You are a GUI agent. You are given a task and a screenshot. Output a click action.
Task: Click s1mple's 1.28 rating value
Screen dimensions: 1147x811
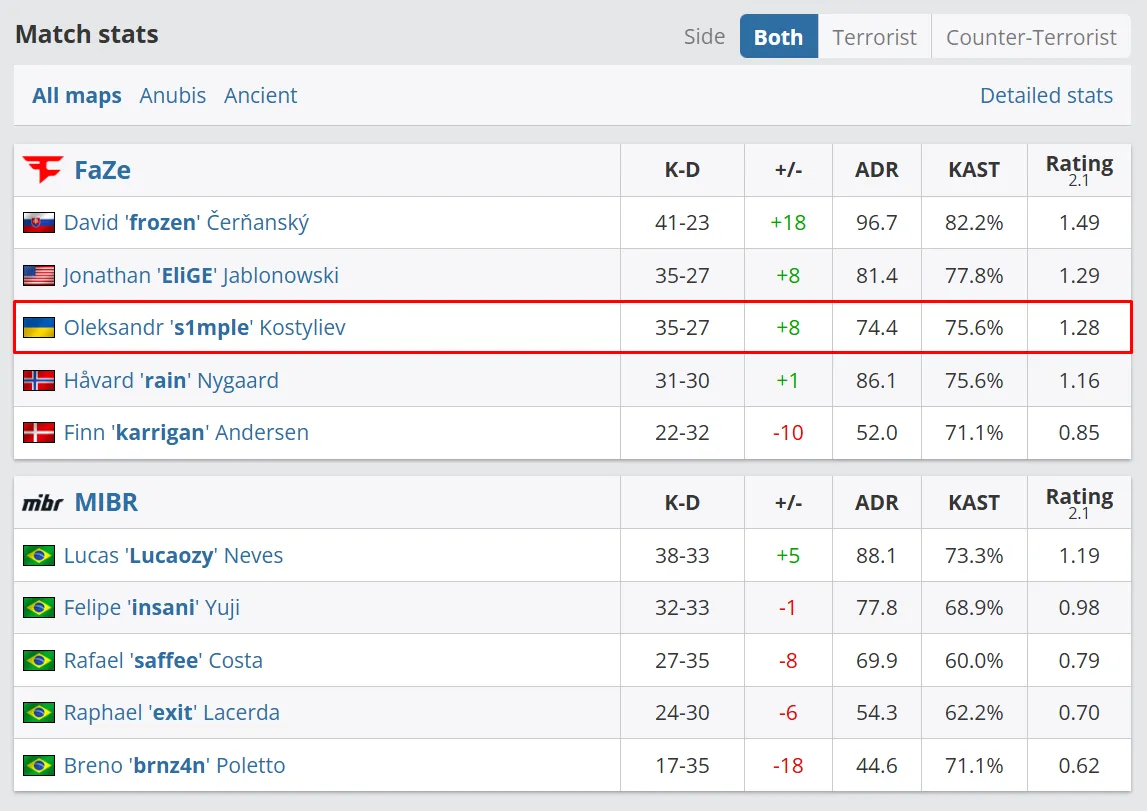(x=1079, y=328)
